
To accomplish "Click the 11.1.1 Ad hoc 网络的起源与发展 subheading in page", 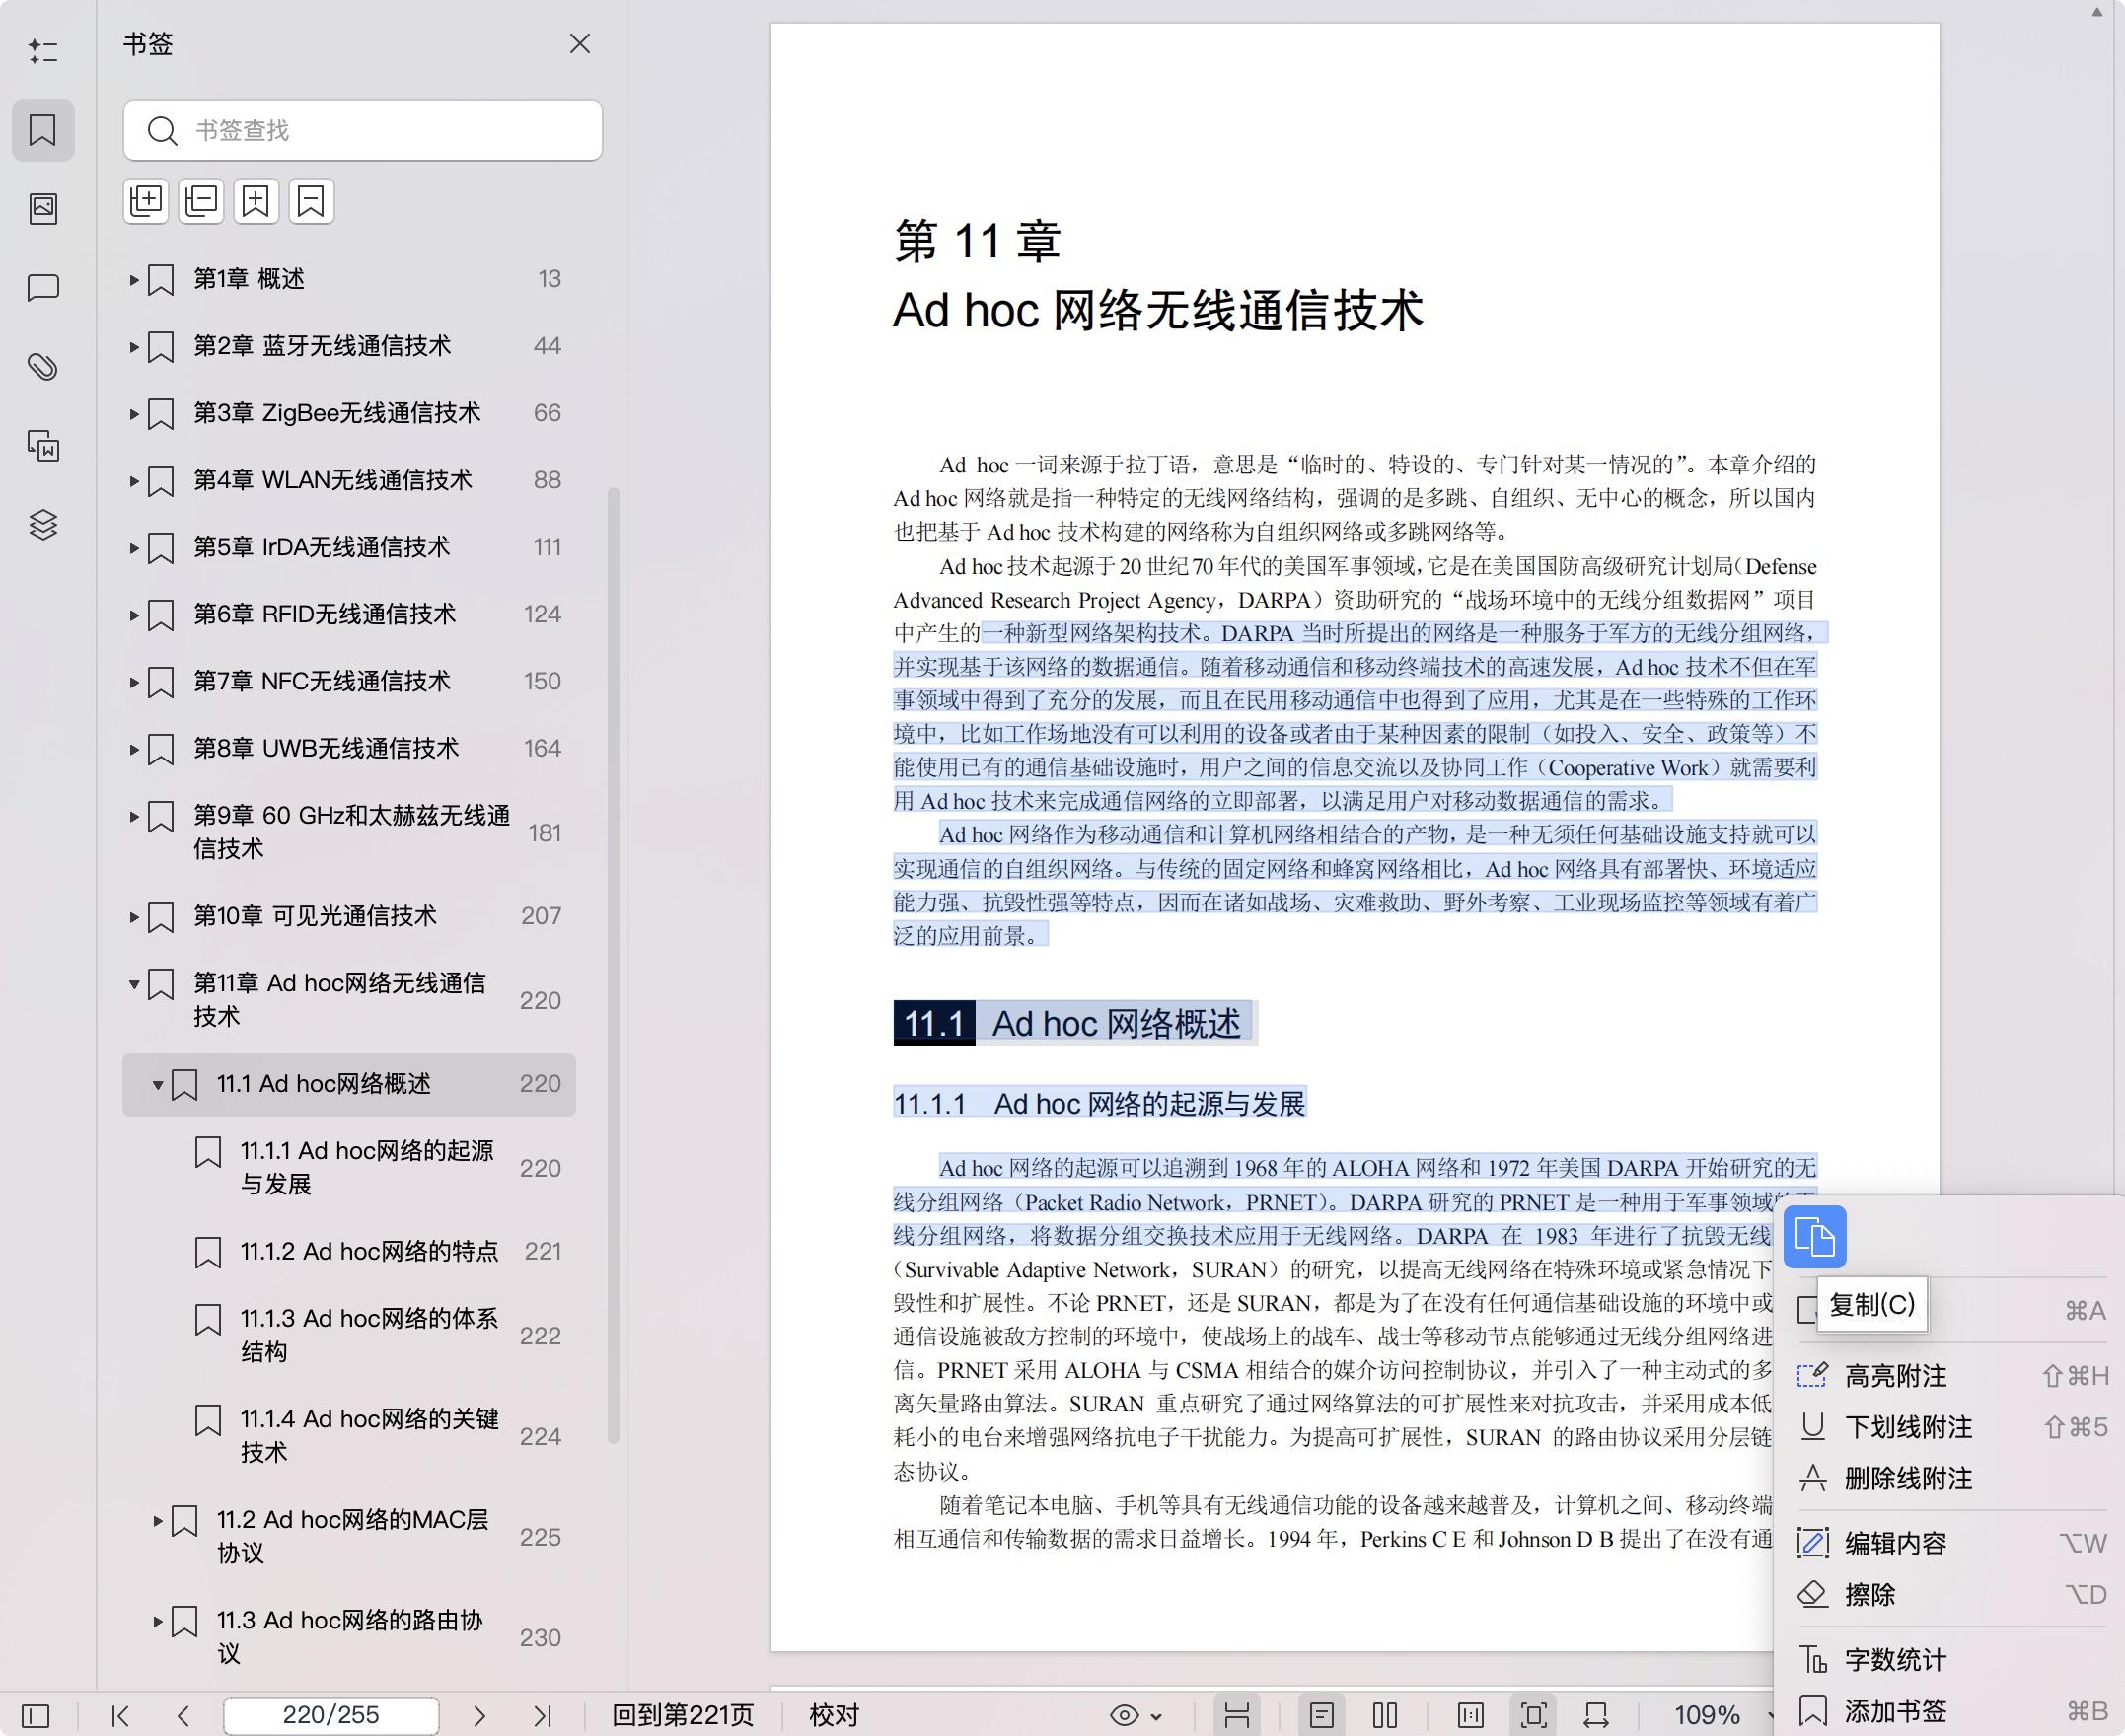I will tap(1099, 1104).
